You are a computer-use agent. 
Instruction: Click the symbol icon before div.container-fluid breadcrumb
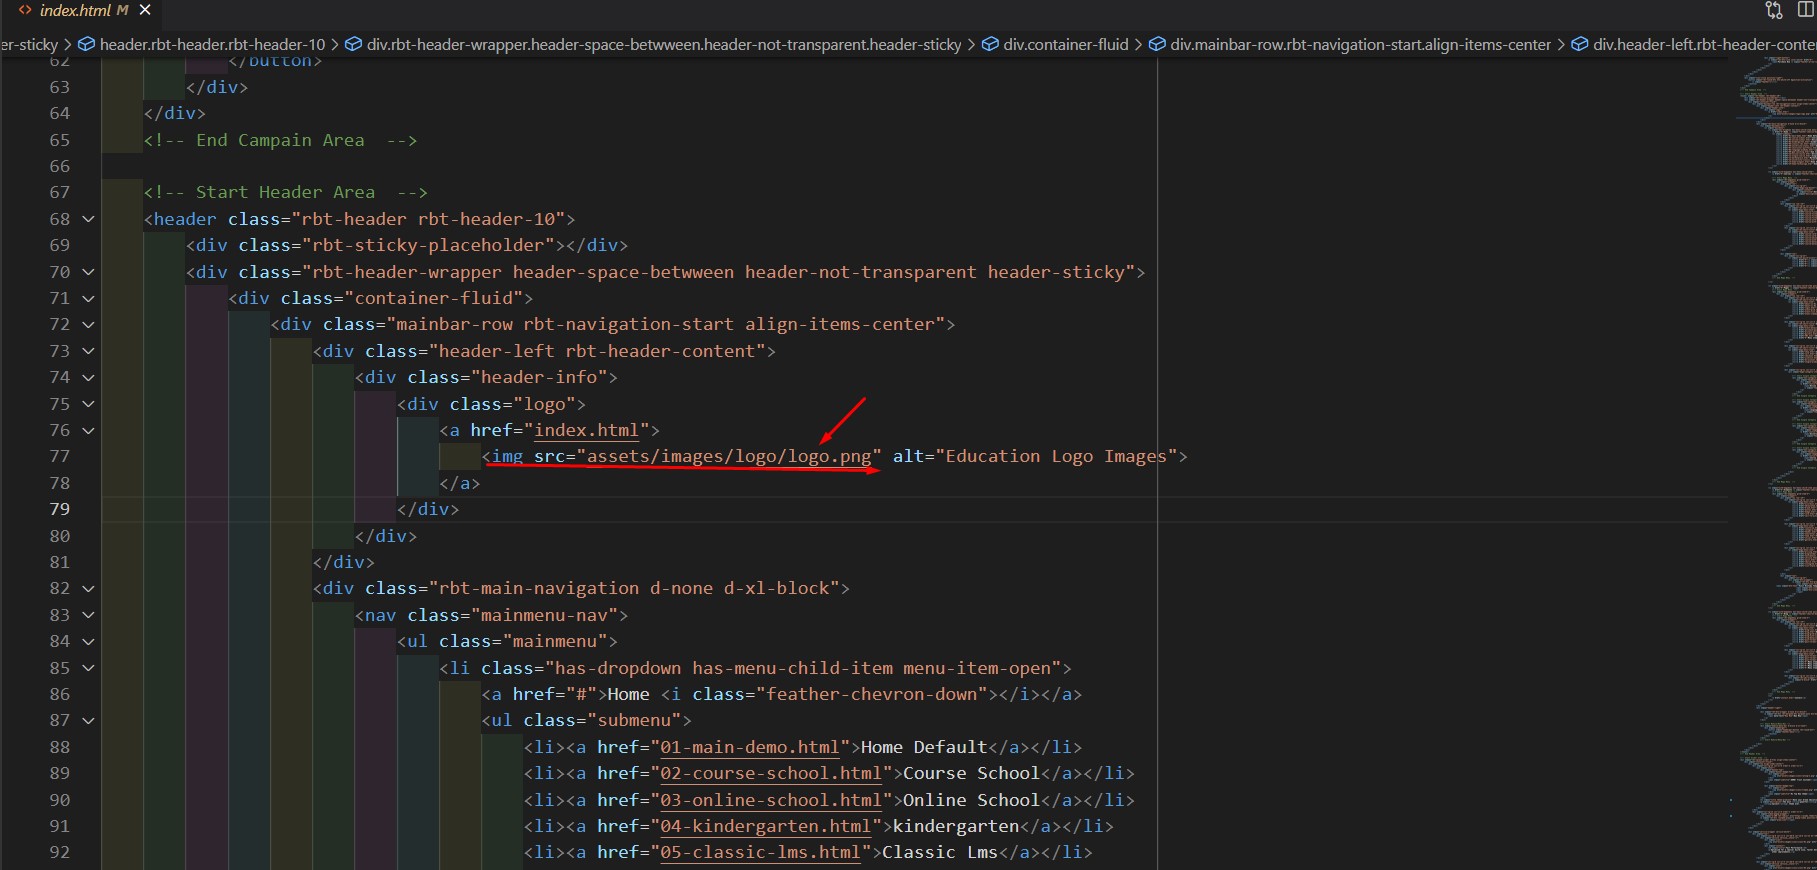[x=990, y=44]
